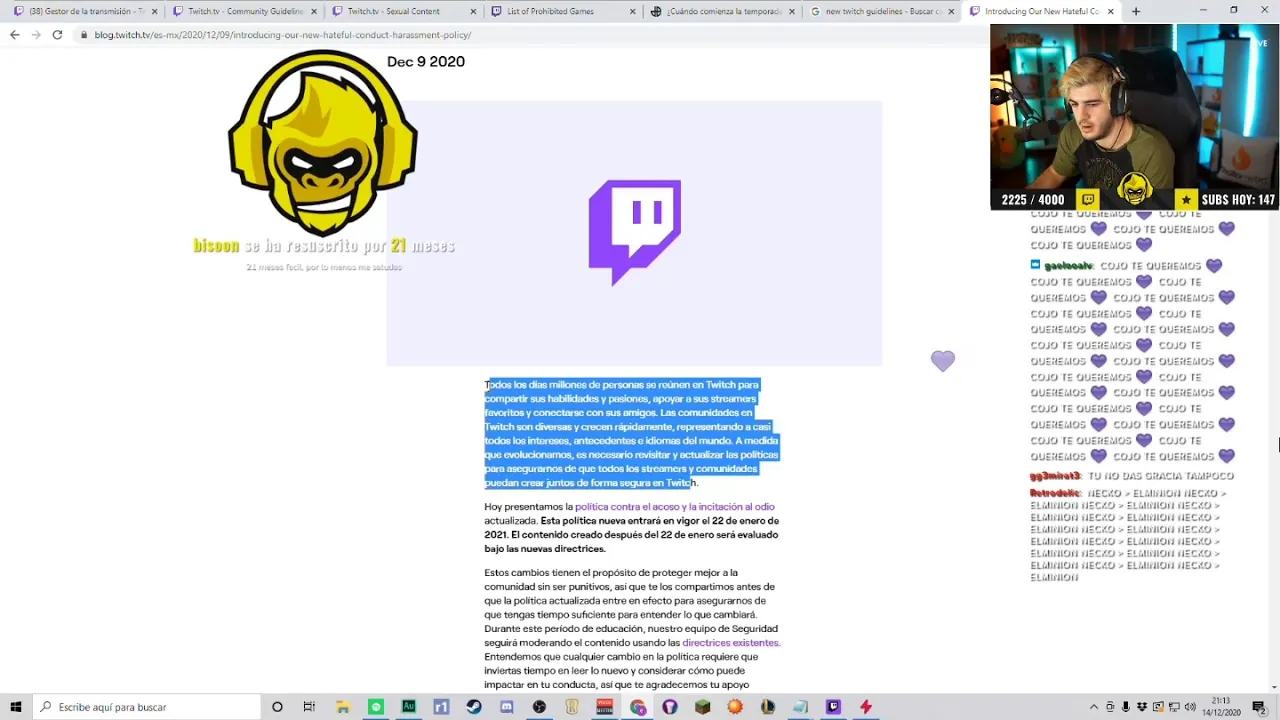The height and width of the screenshot is (720, 1280).
Task: Open Steam from the taskbar
Action: [x=474, y=707]
